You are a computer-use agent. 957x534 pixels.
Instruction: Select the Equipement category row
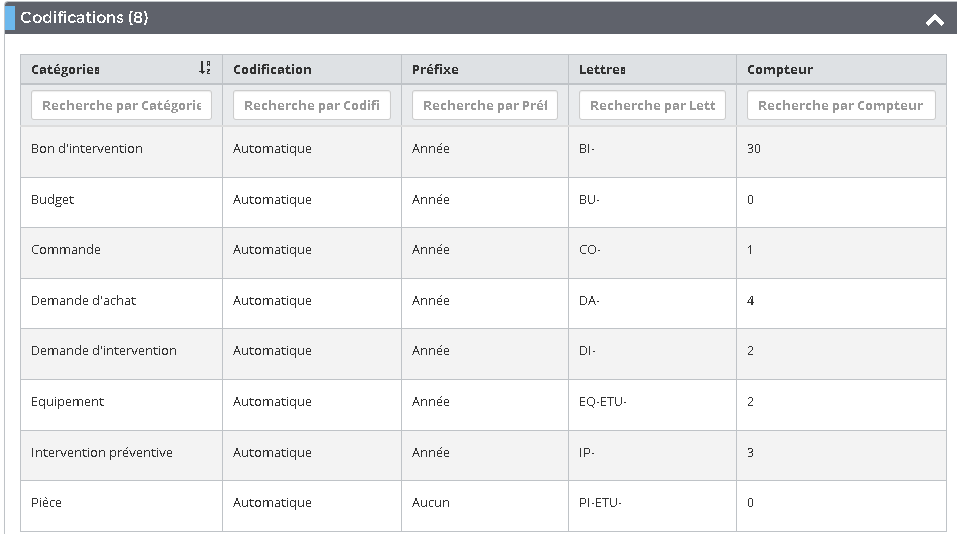(68, 402)
